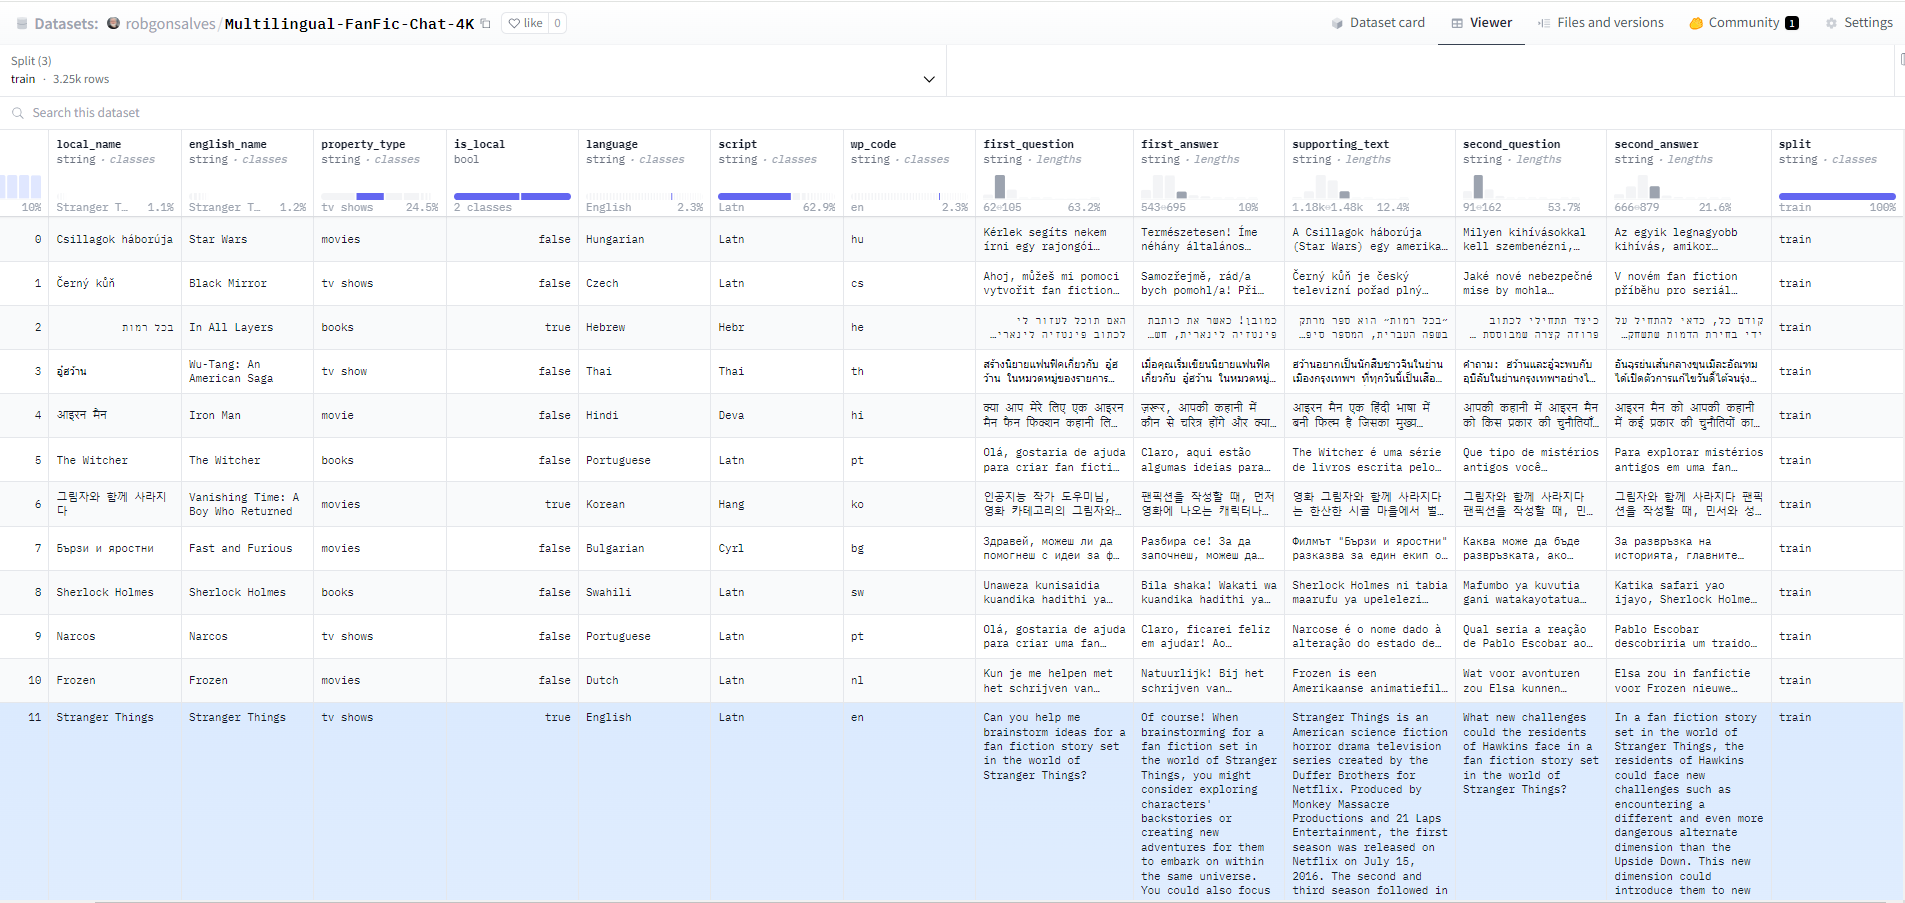Open the robgonsalves profile link
Screen dimensions: 1905x903
pos(170,24)
